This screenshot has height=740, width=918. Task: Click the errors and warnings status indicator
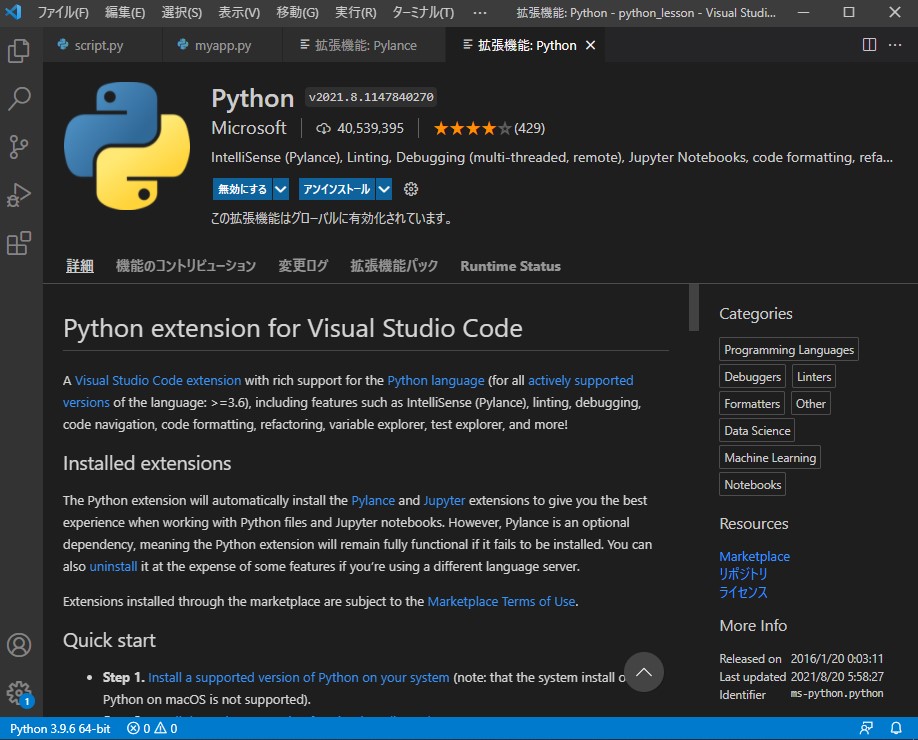coord(152,728)
